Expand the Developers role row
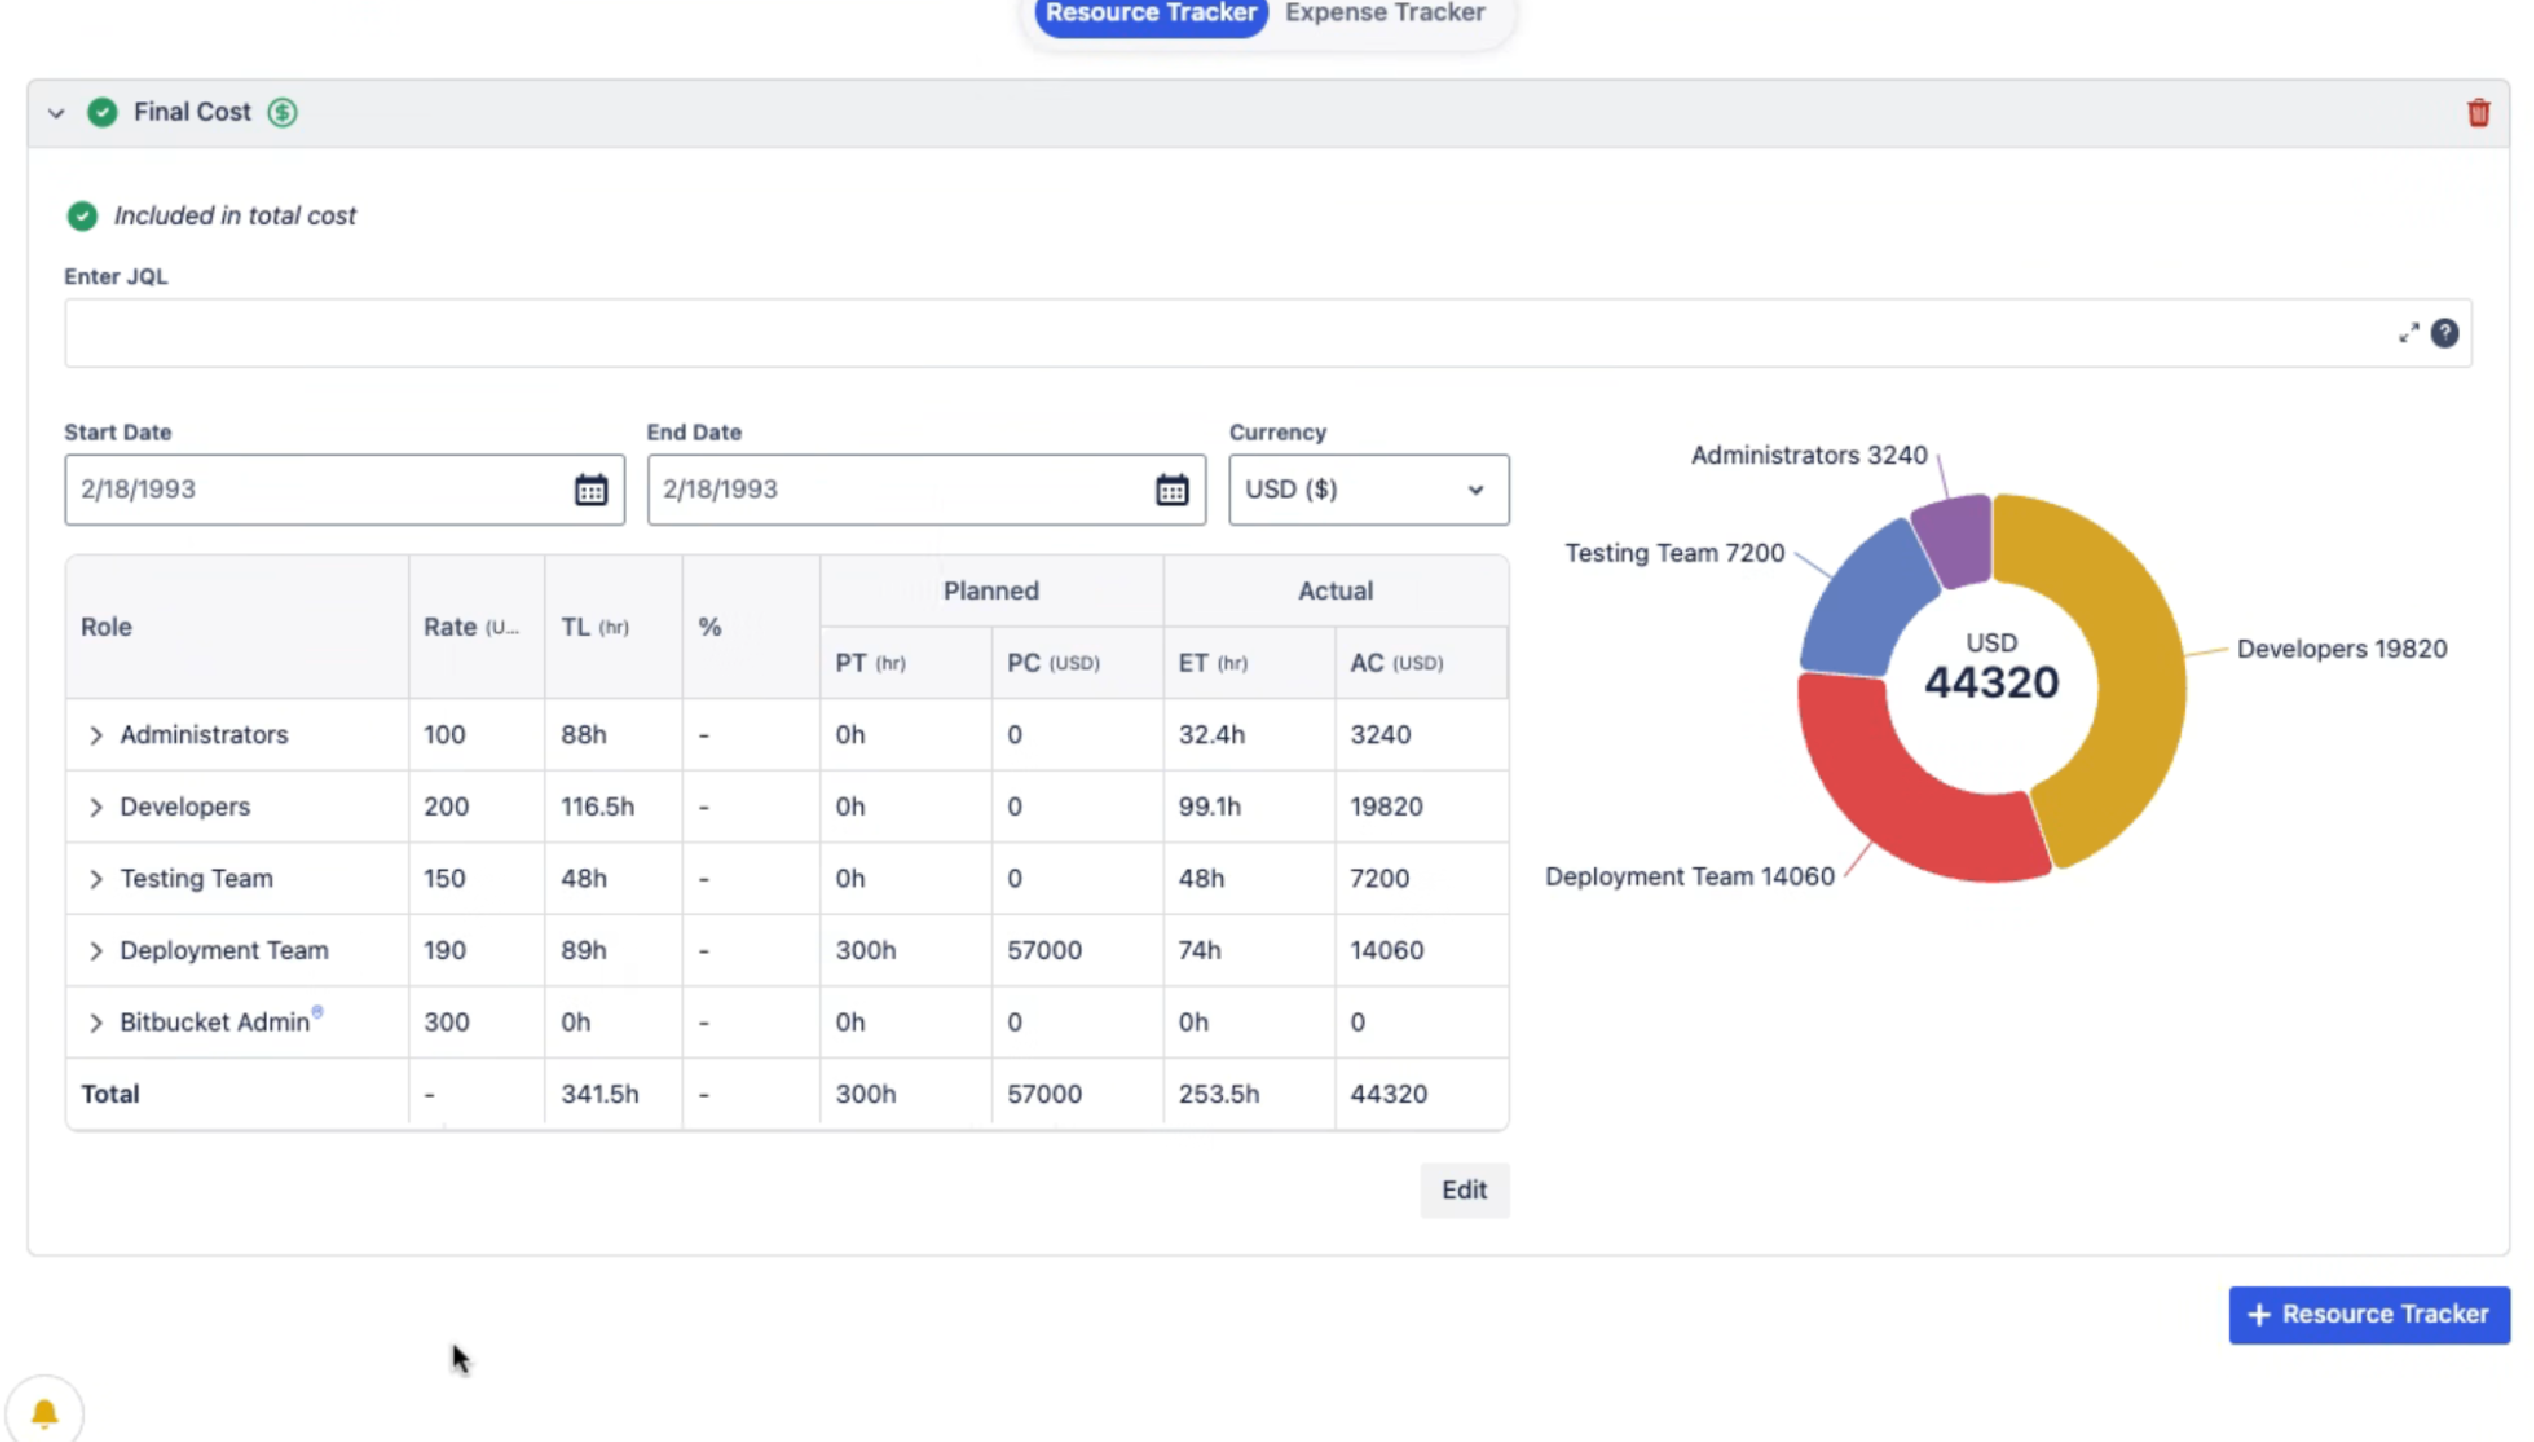 [96, 807]
